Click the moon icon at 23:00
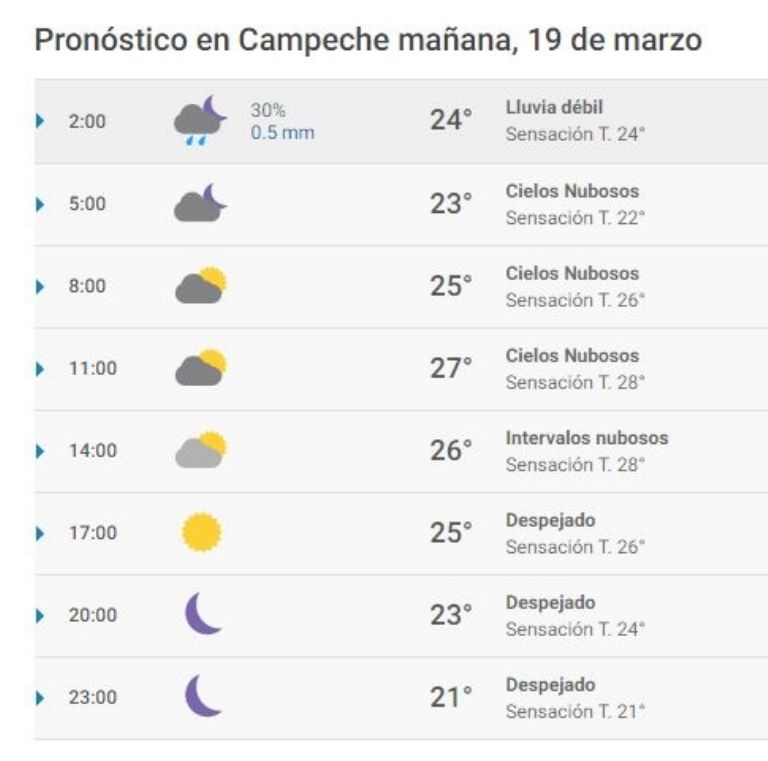Image resolution: width=768 pixels, height=761 pixels. coord(203,696)
